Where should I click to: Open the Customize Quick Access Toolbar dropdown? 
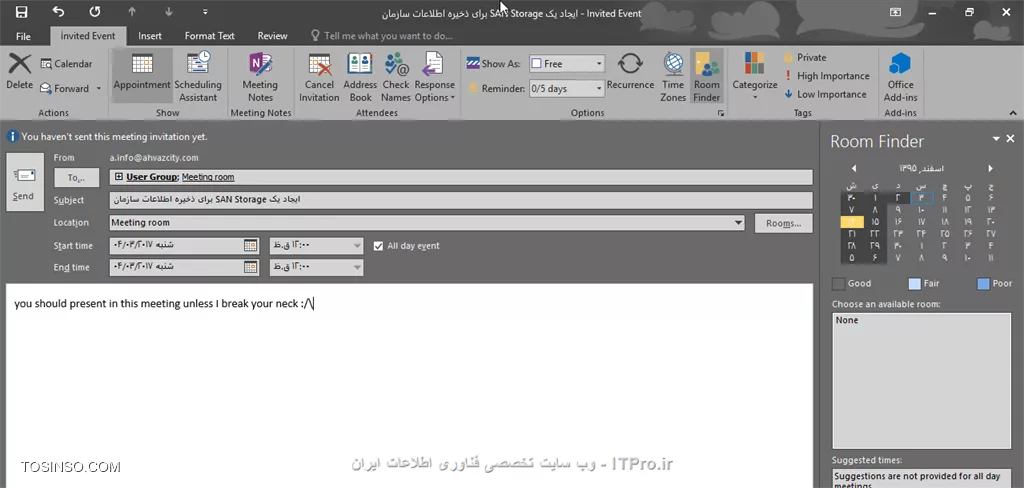(x=205, y=12)
